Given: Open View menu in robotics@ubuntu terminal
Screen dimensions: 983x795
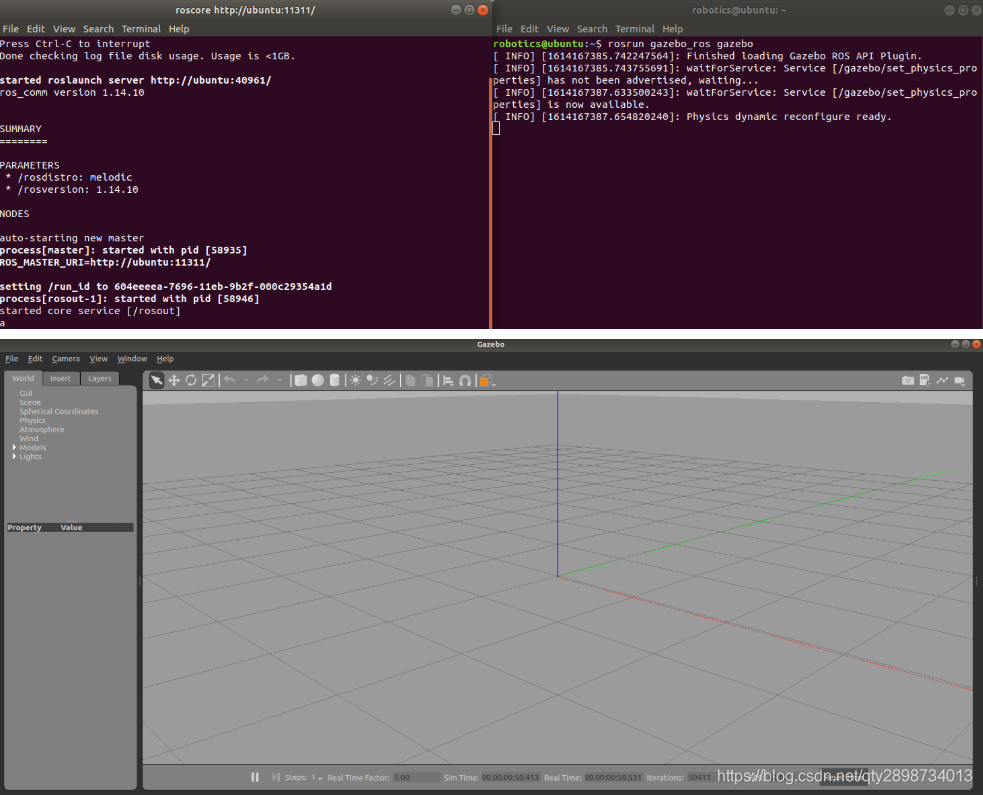Looking at the screenshot, I should click(557, 29).
